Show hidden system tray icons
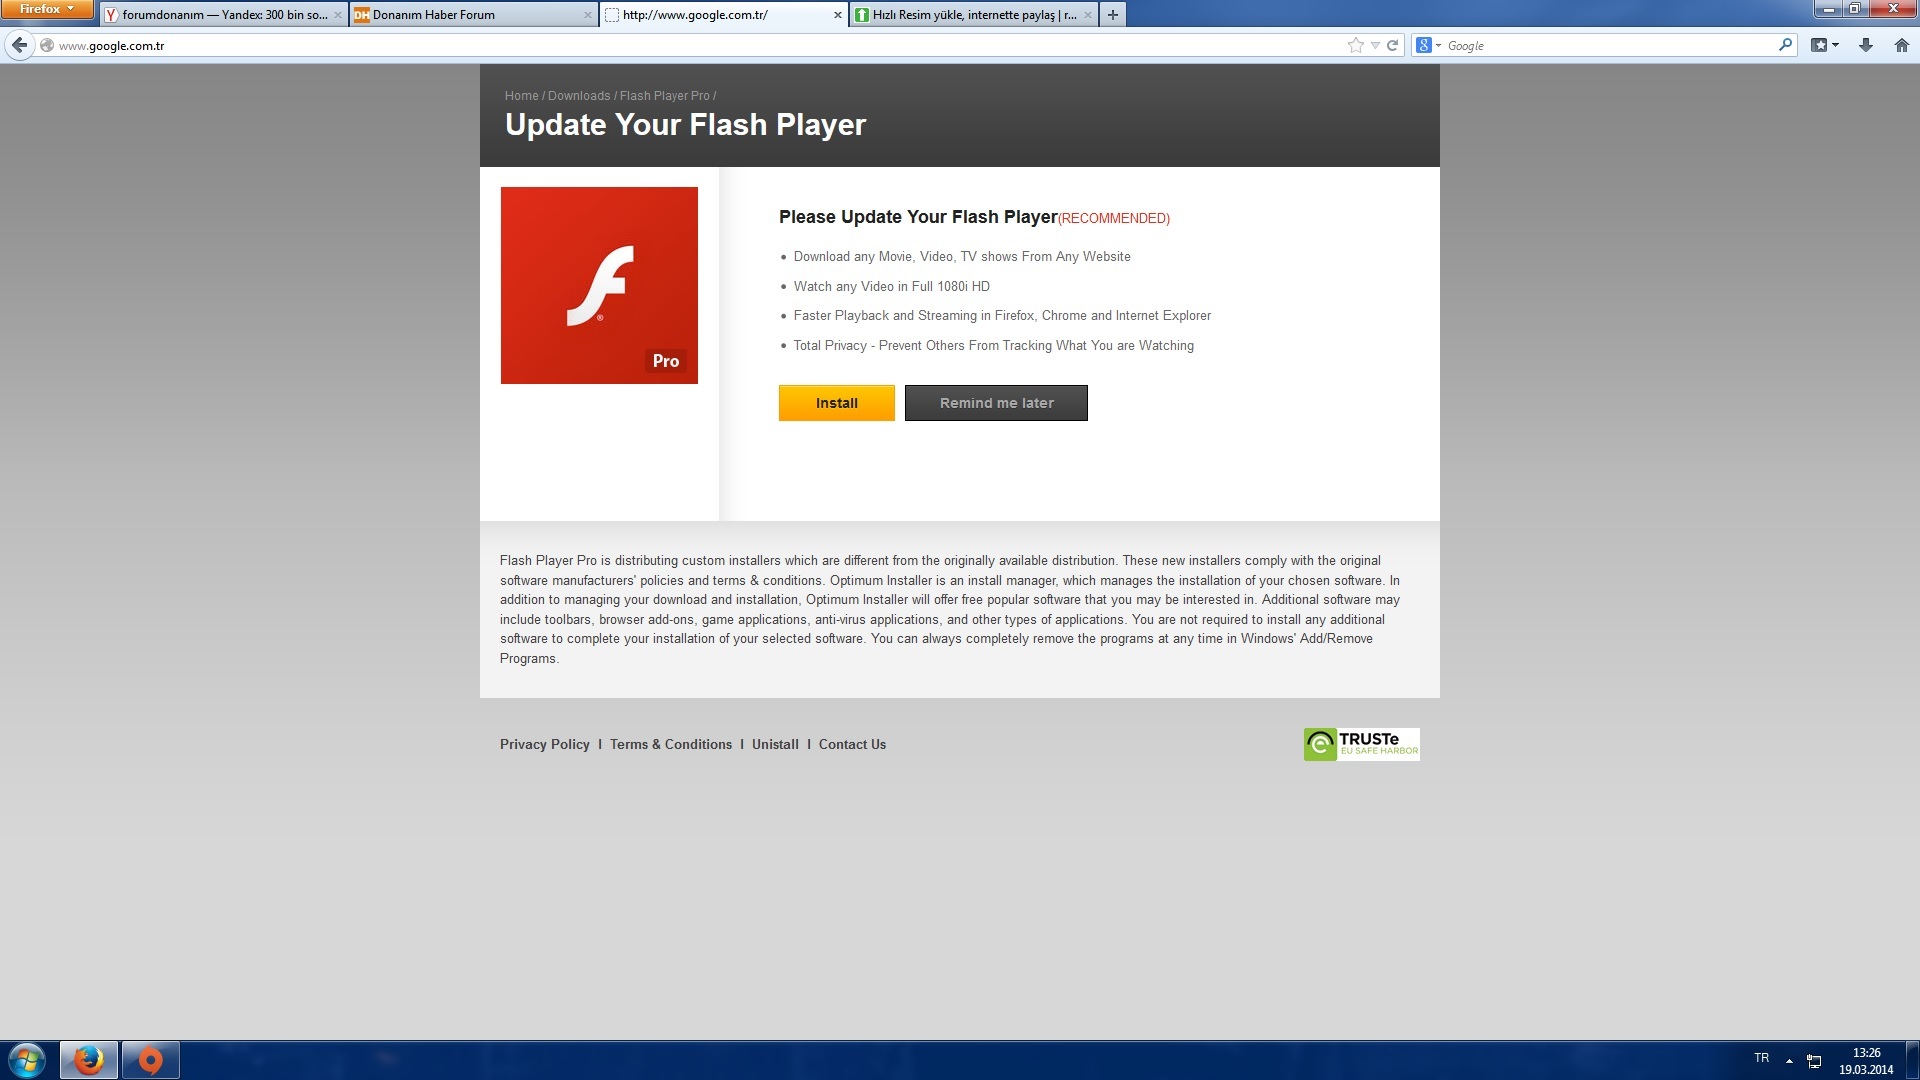 [1789, 1060]
